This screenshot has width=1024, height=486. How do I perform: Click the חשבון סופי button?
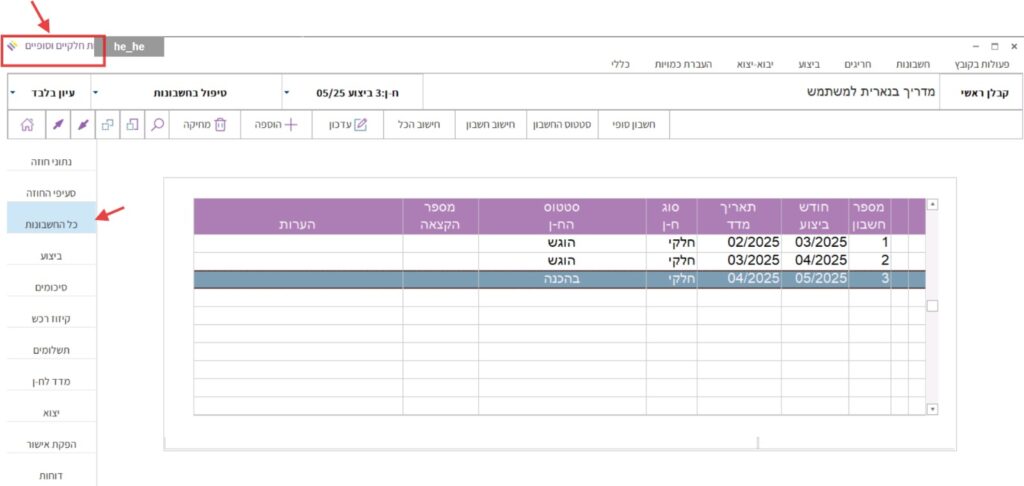pos(634,125)
